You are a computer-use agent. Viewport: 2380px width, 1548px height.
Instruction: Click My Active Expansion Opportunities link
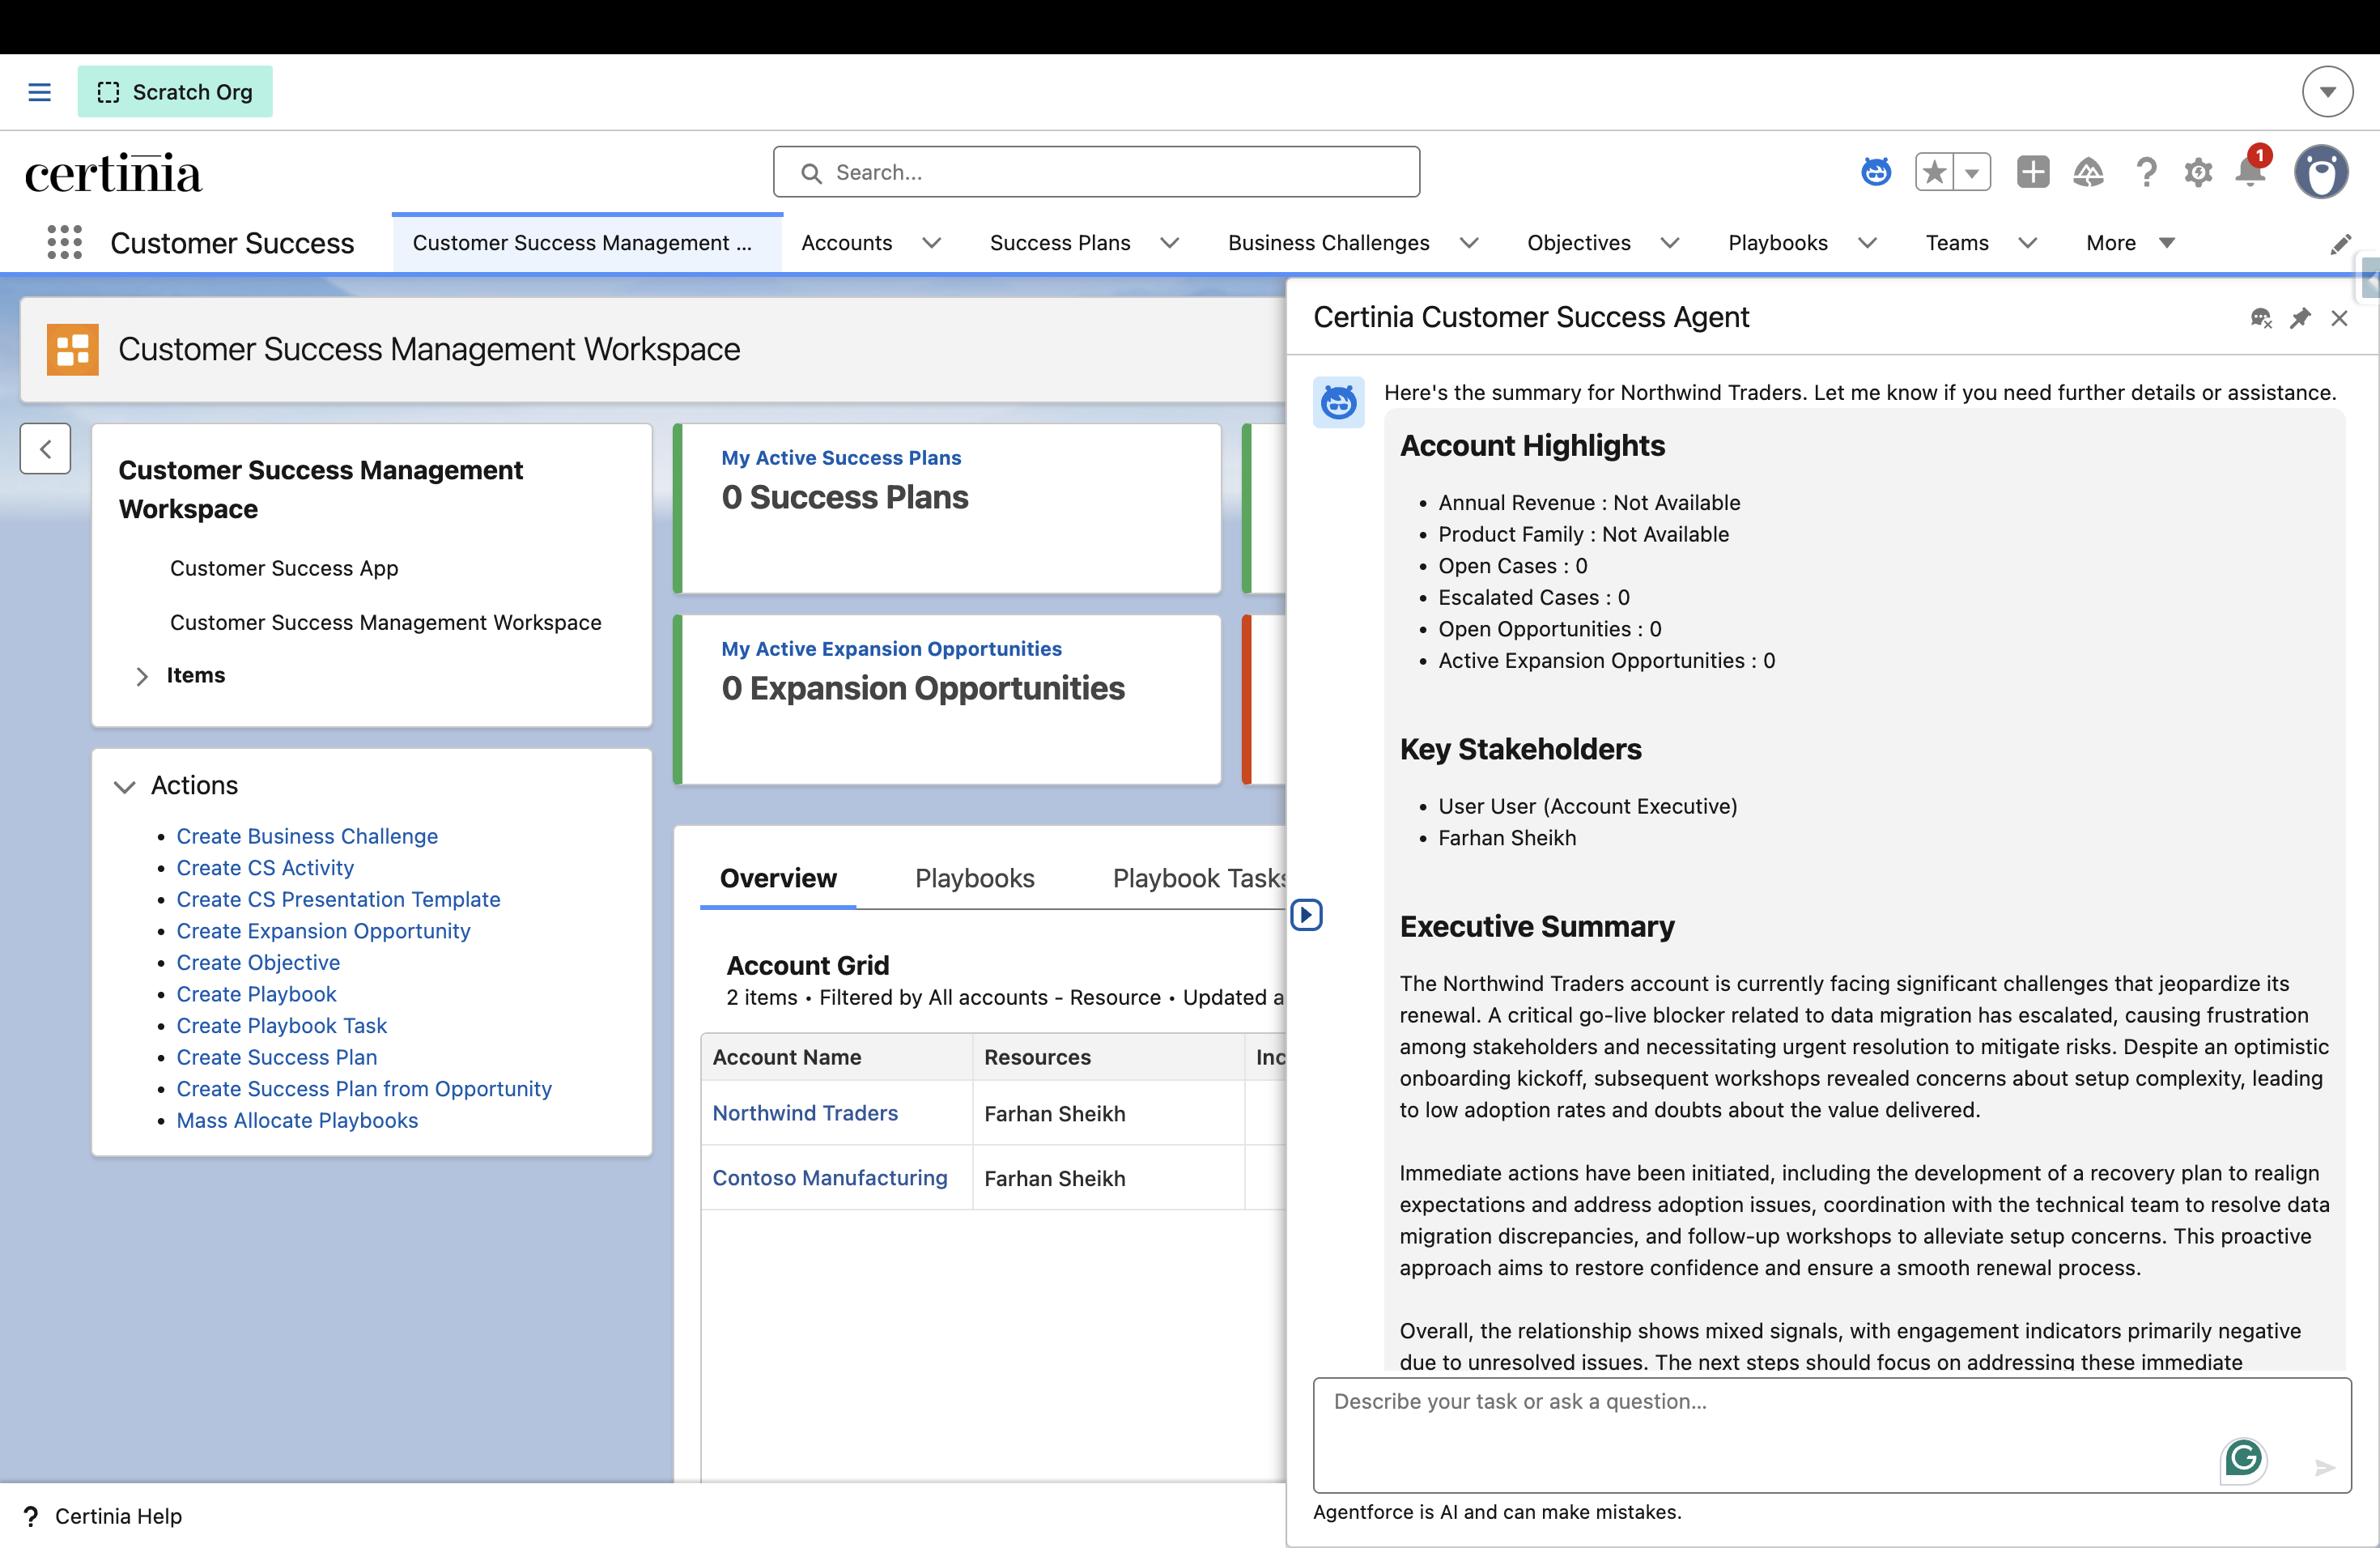click(x=892, y=649)
